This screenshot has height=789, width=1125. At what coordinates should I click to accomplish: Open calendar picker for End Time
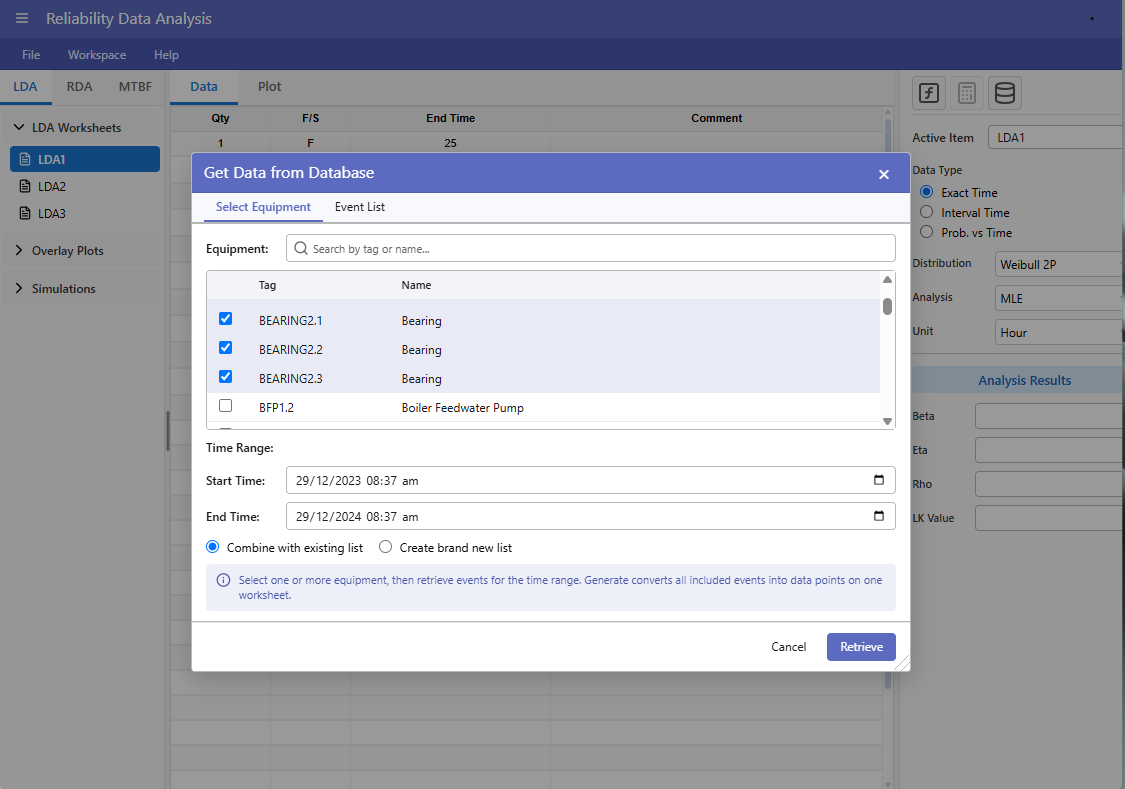tap(879, 516)
